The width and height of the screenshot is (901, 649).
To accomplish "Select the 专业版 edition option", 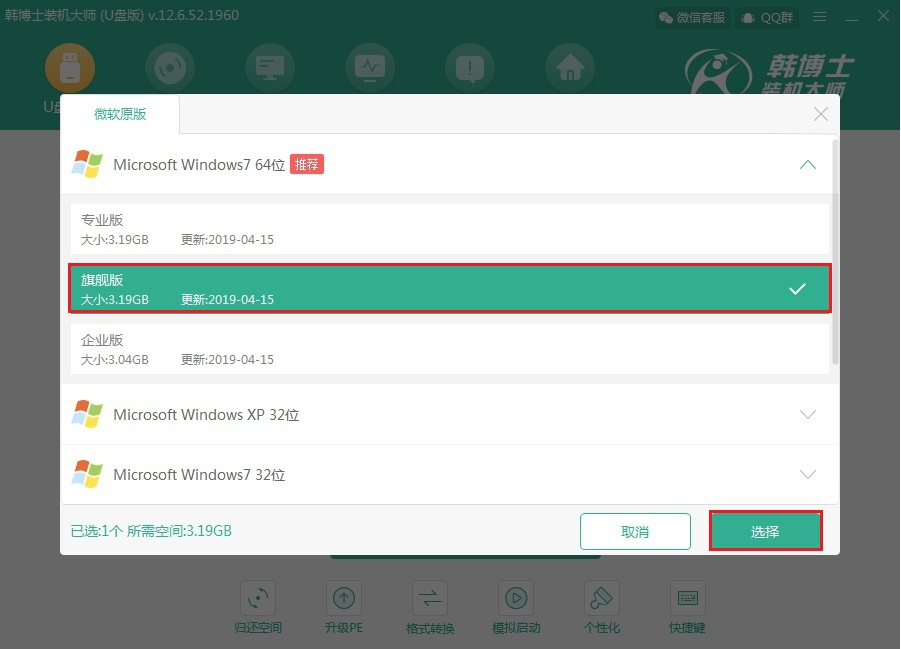I will [450, 229].
